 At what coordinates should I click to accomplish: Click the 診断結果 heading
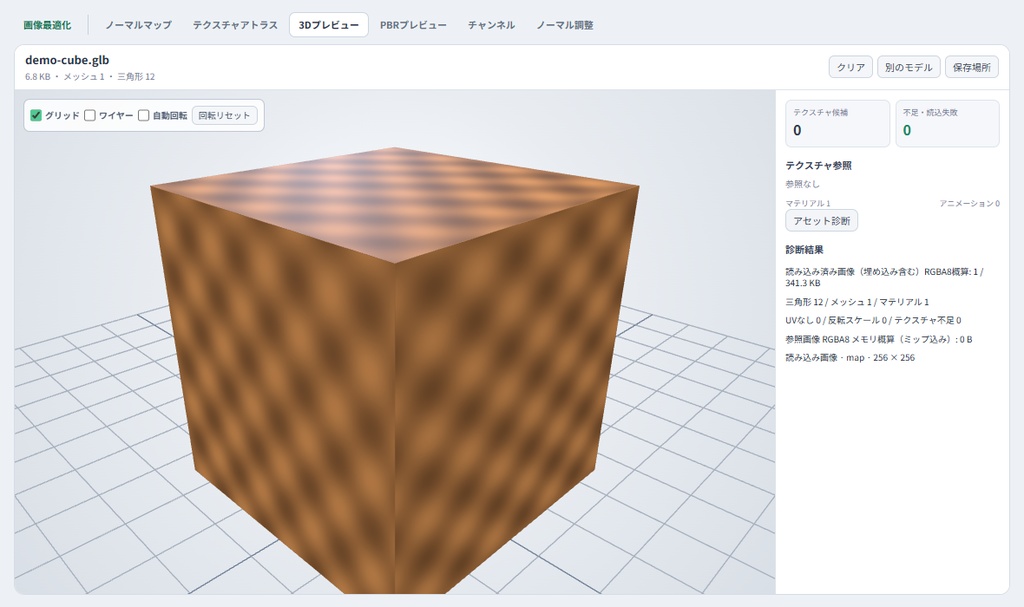(x=804, y=250)
